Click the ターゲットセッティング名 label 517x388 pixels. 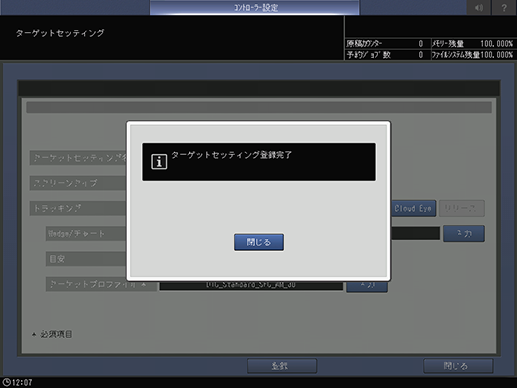pyautogui.click(x=79, y=158)
